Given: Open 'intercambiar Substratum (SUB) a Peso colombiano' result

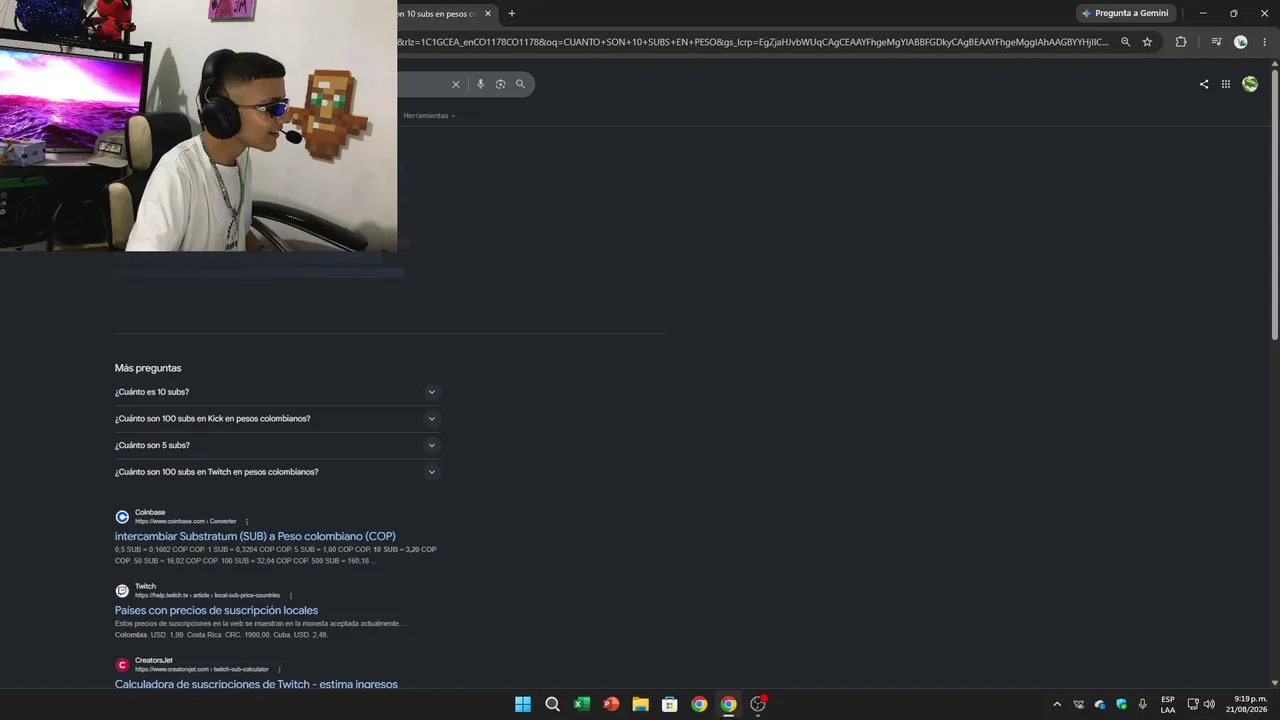Looking at the screenshot, I should pos(255,537).
